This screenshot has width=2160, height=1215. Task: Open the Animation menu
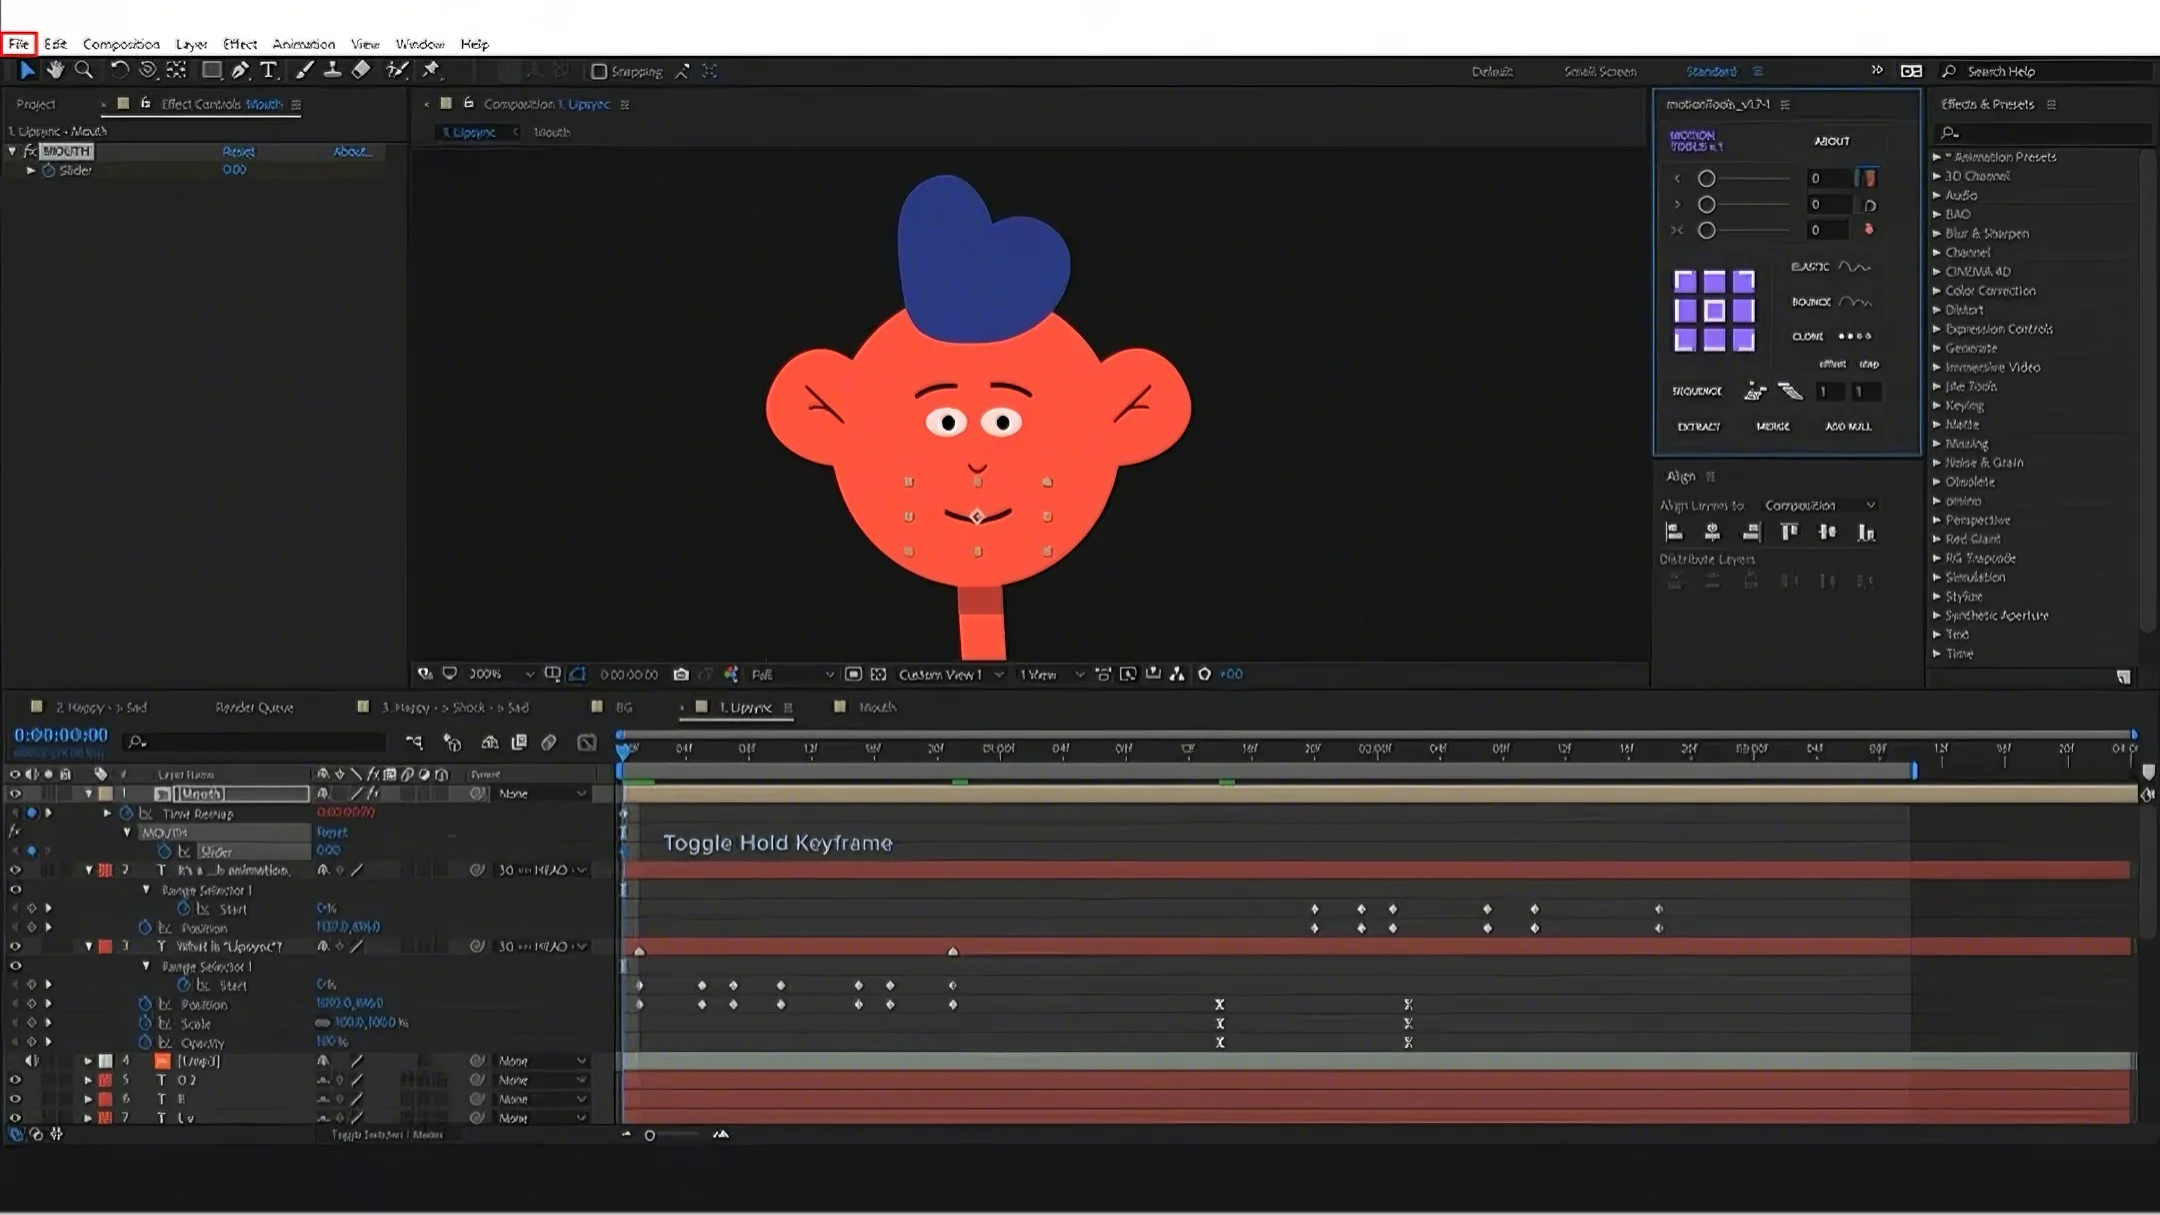303,44
